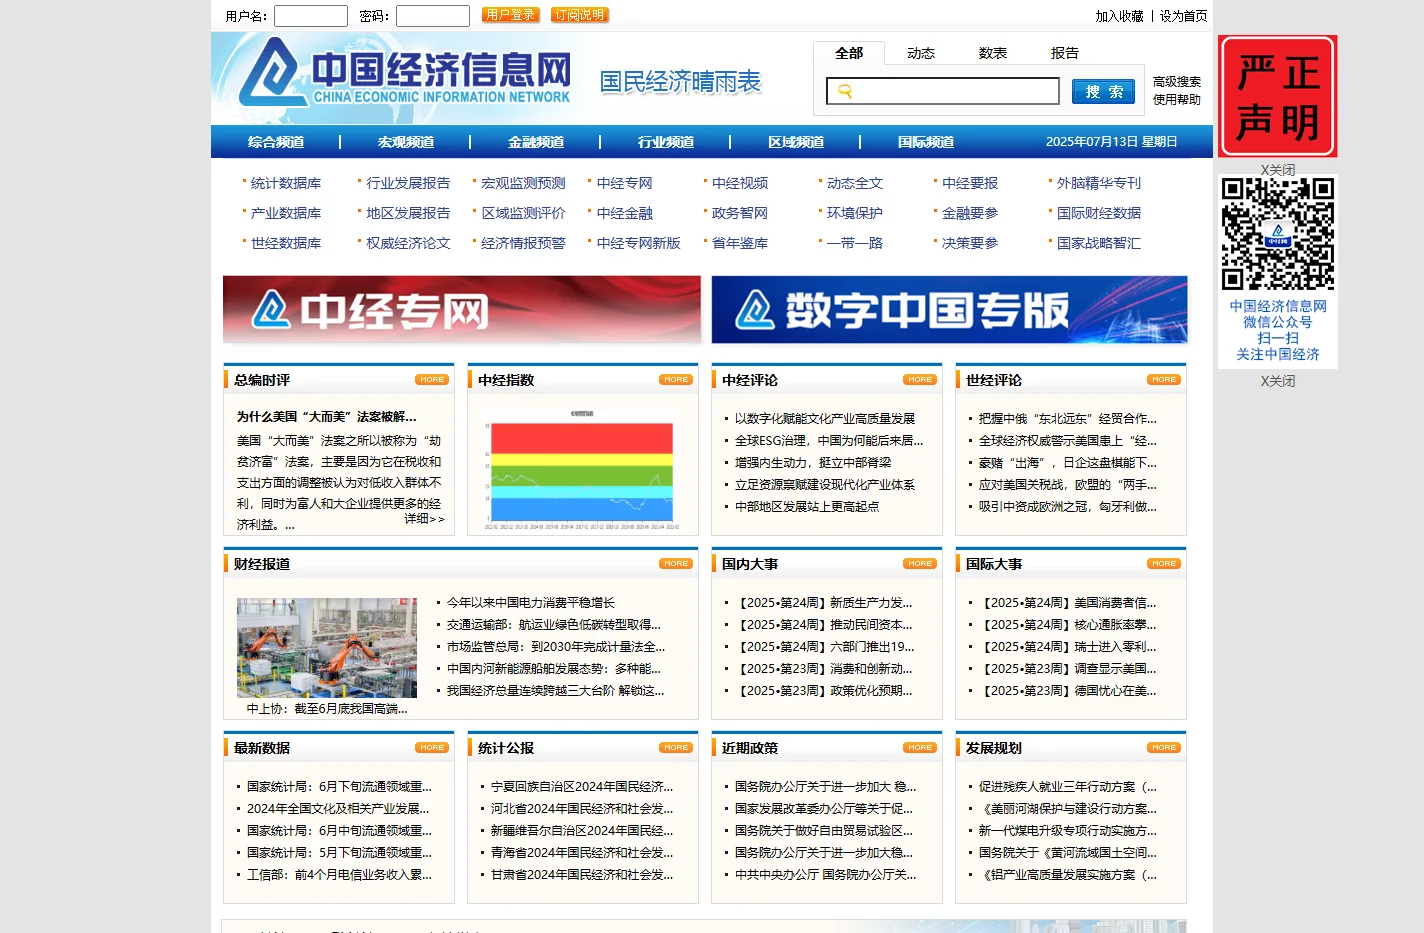Screen dimensions: 1424x933
Task: Close the 严正声明 floating ad
Action: coord(1277,170)
